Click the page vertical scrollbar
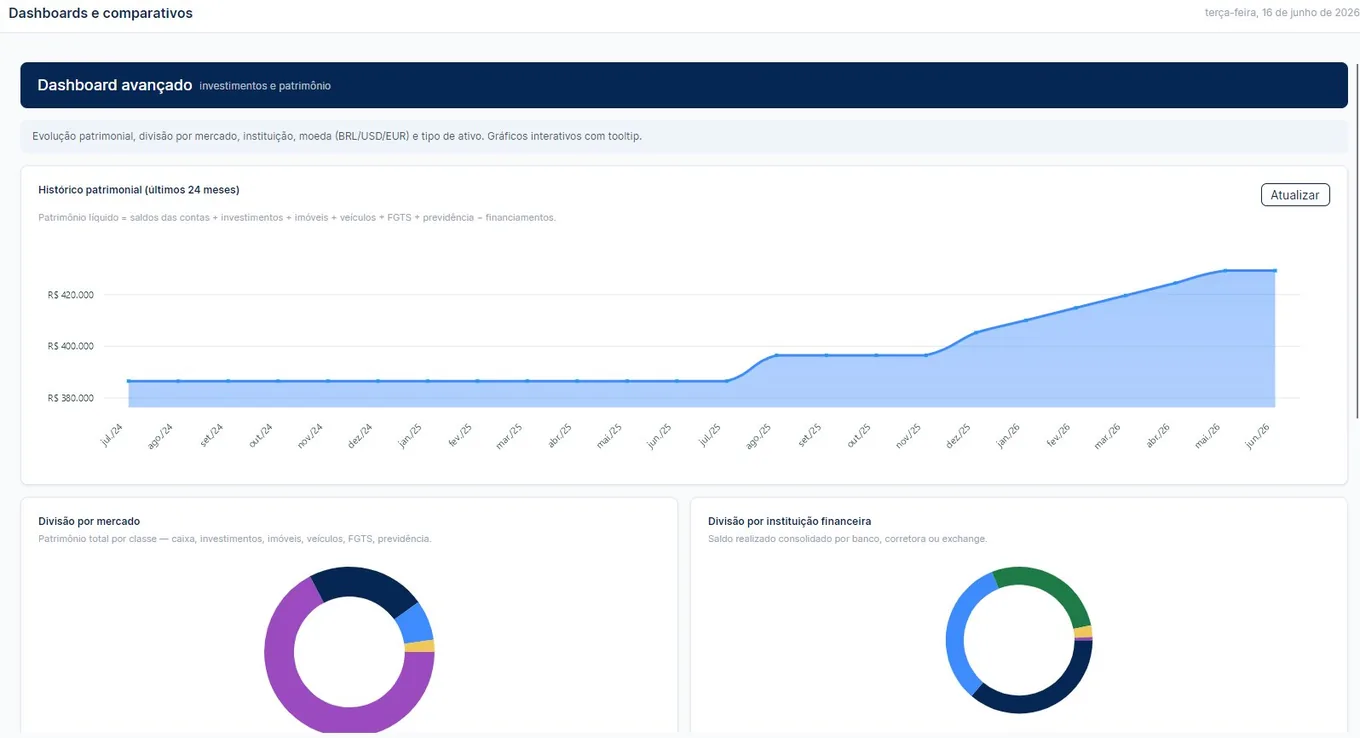The height and width of the screenshot is (738, 1360). point(1356,240)
